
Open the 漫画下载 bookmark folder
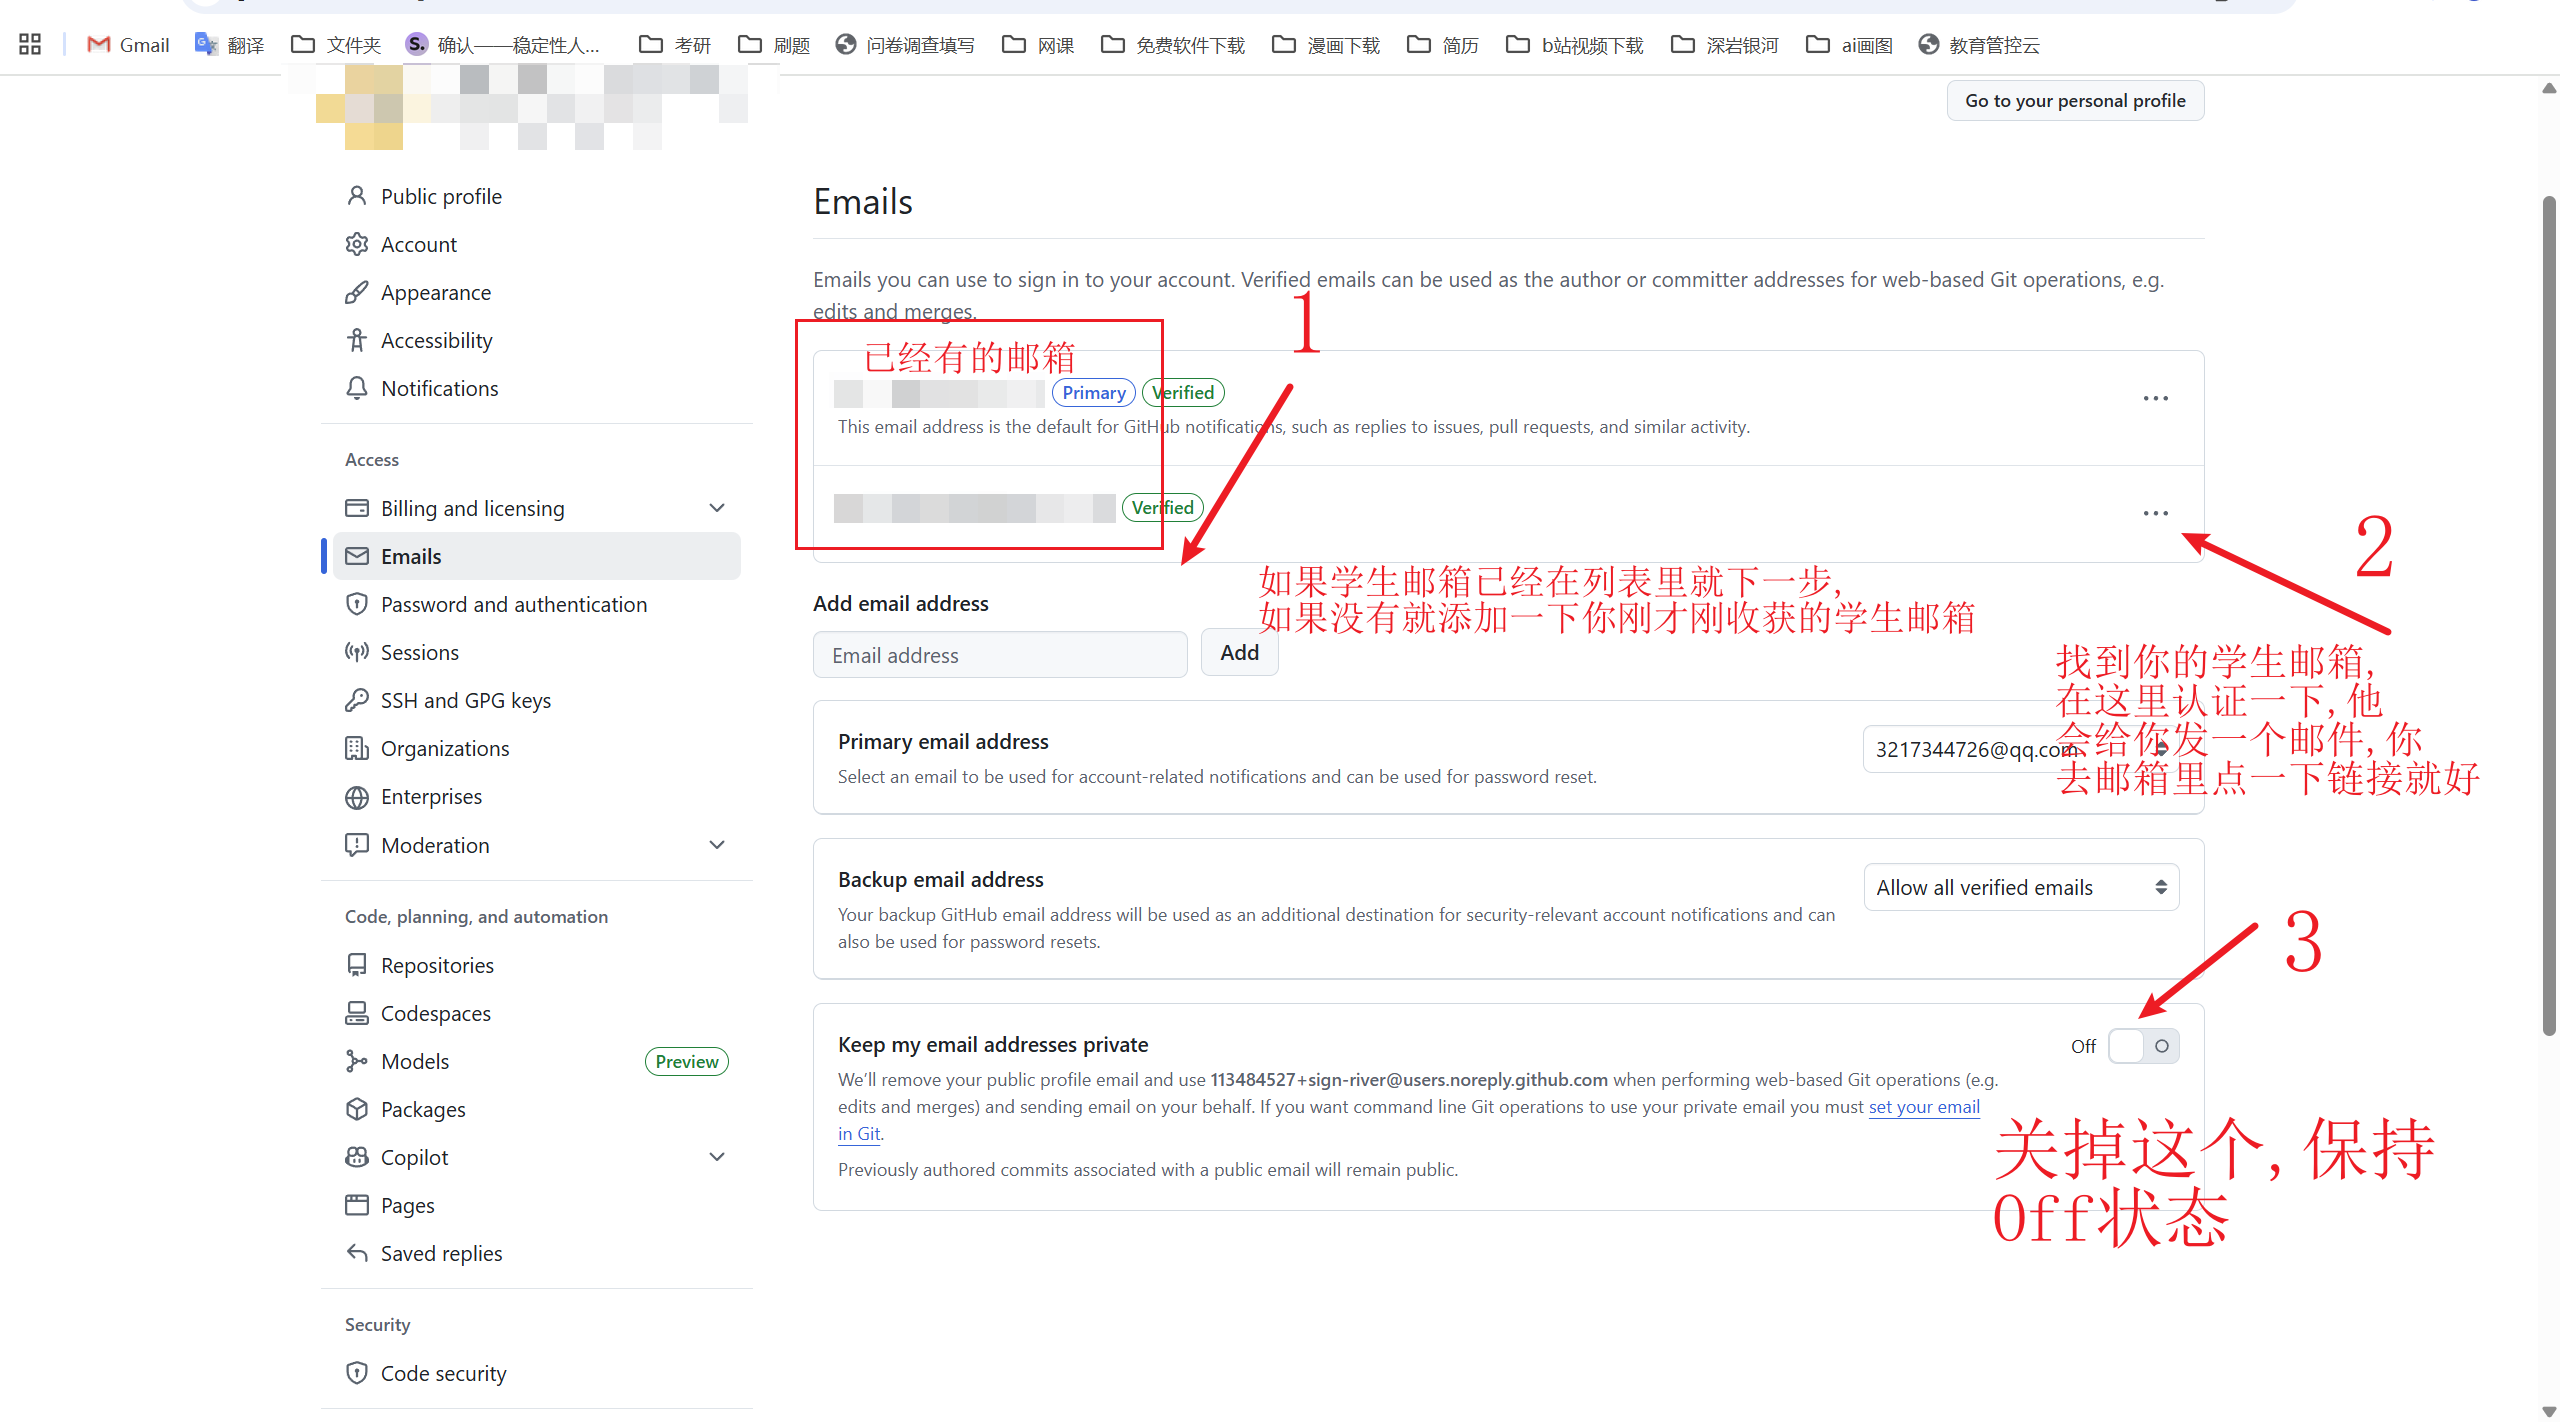(x=1326, y=44)
